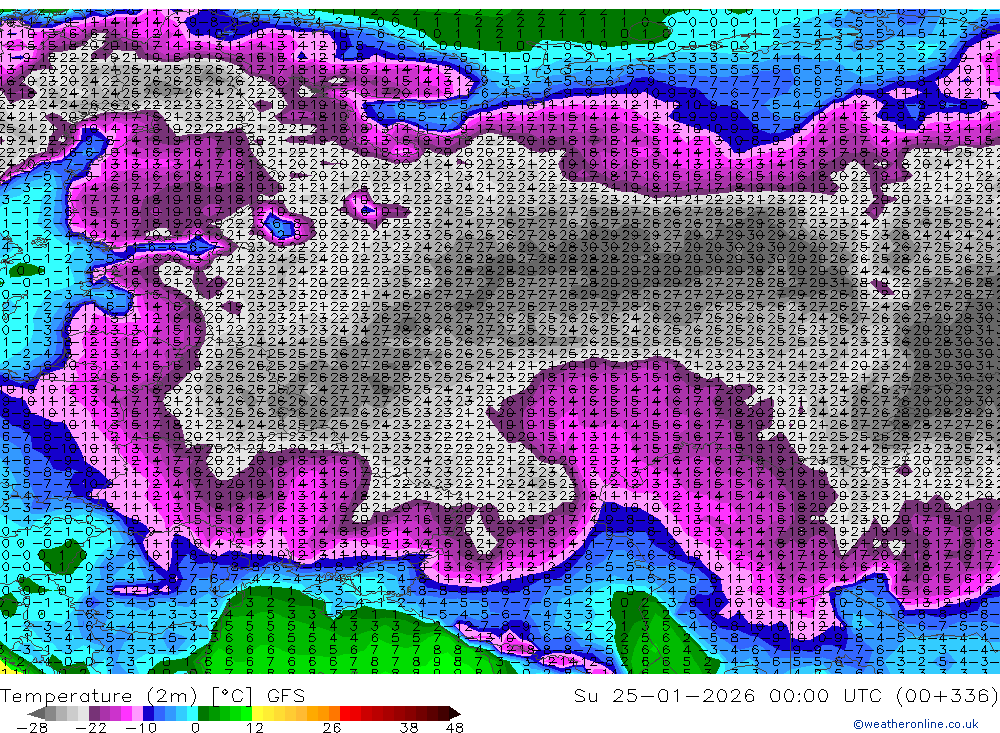Click the '48' label on the color scale
Screen dimensions: 1000x733
coord(455,727)
